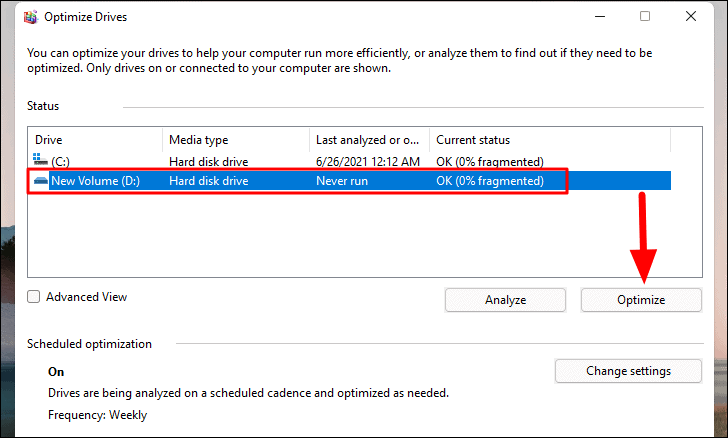Viewport: 728px width, 438px height.
Task: Open Change settings for scheduled optimization
Action: tap(628, 371)
